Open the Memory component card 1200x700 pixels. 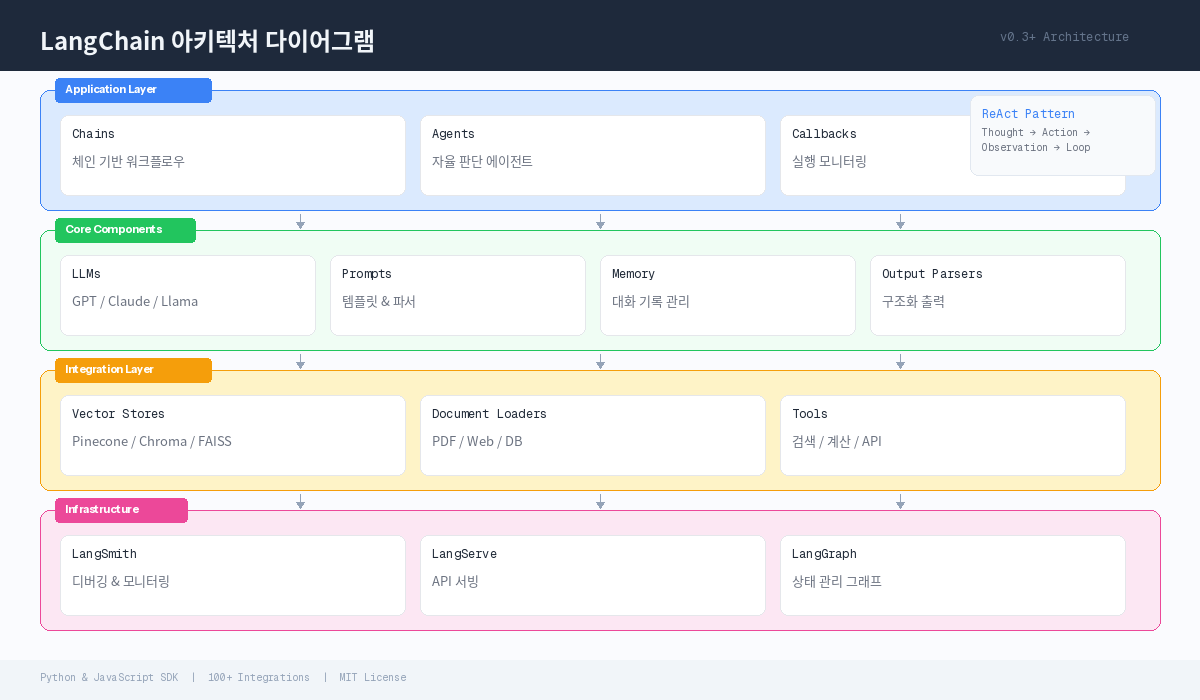727,295
